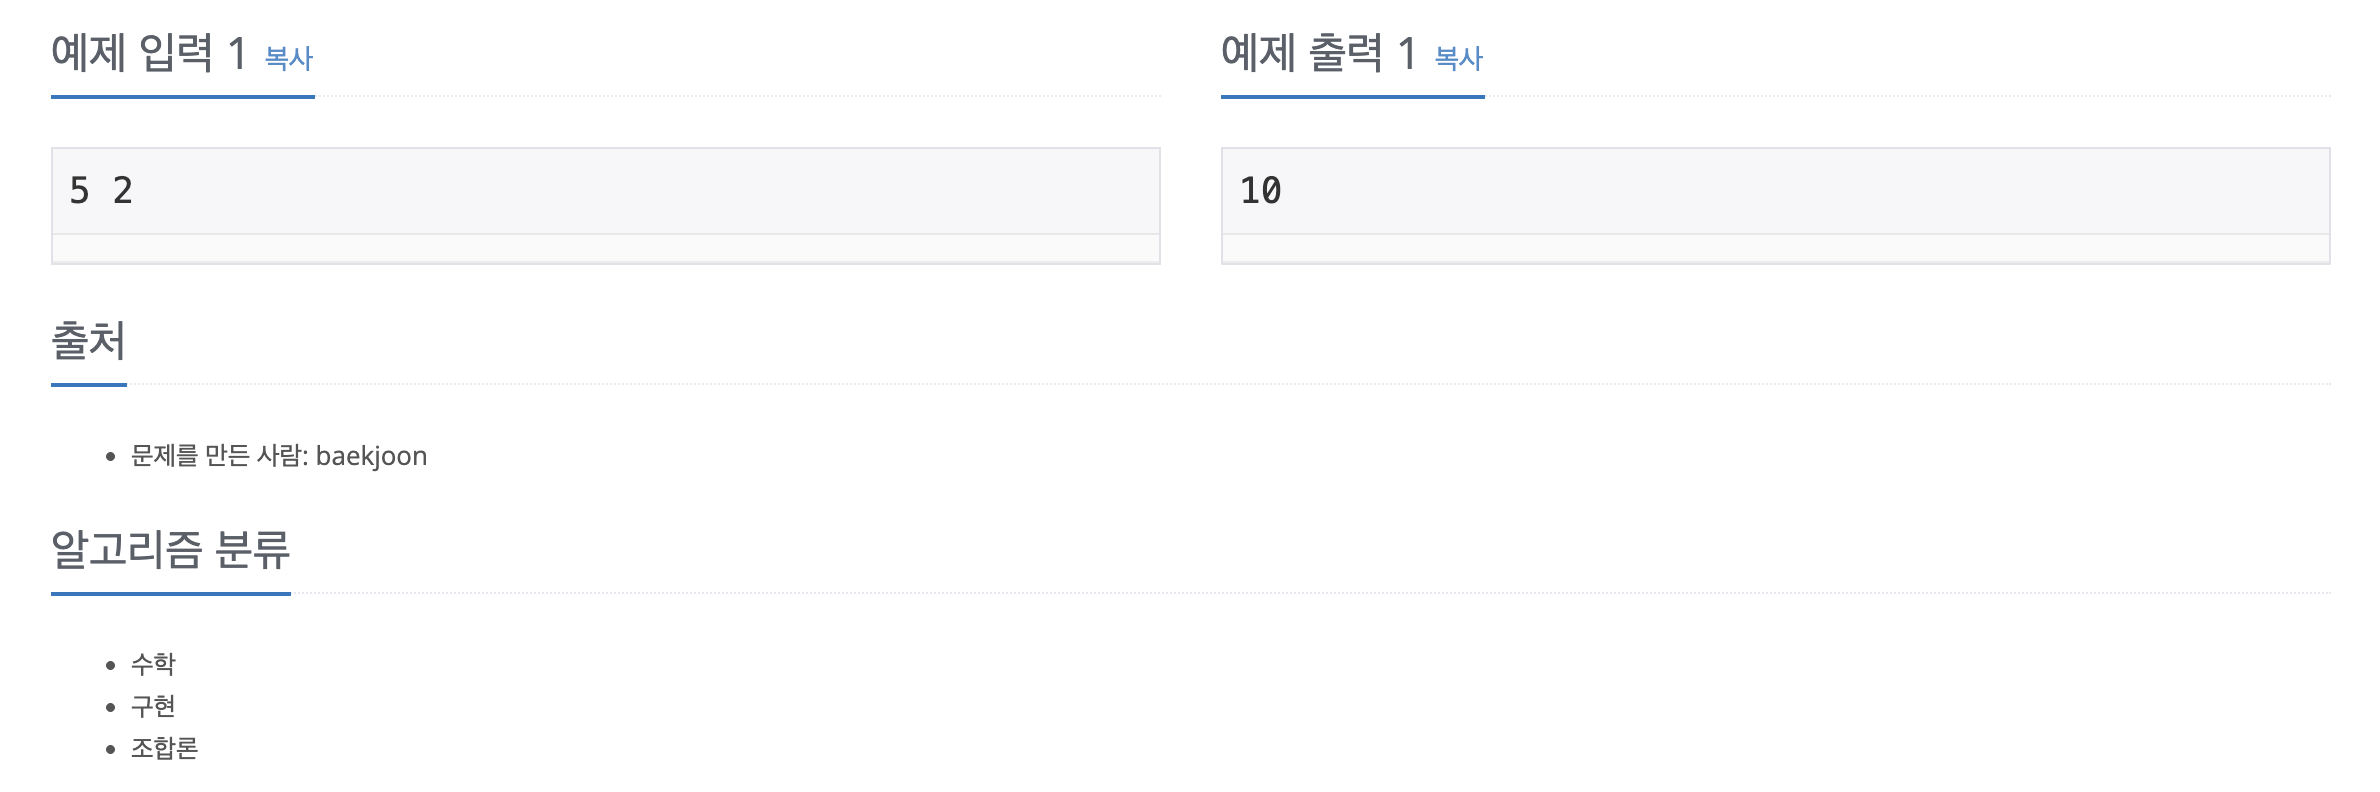Open the 구현 algorithm category
Screen dimensions: 2380x792
pyautogui.click(x=153, y=706)
